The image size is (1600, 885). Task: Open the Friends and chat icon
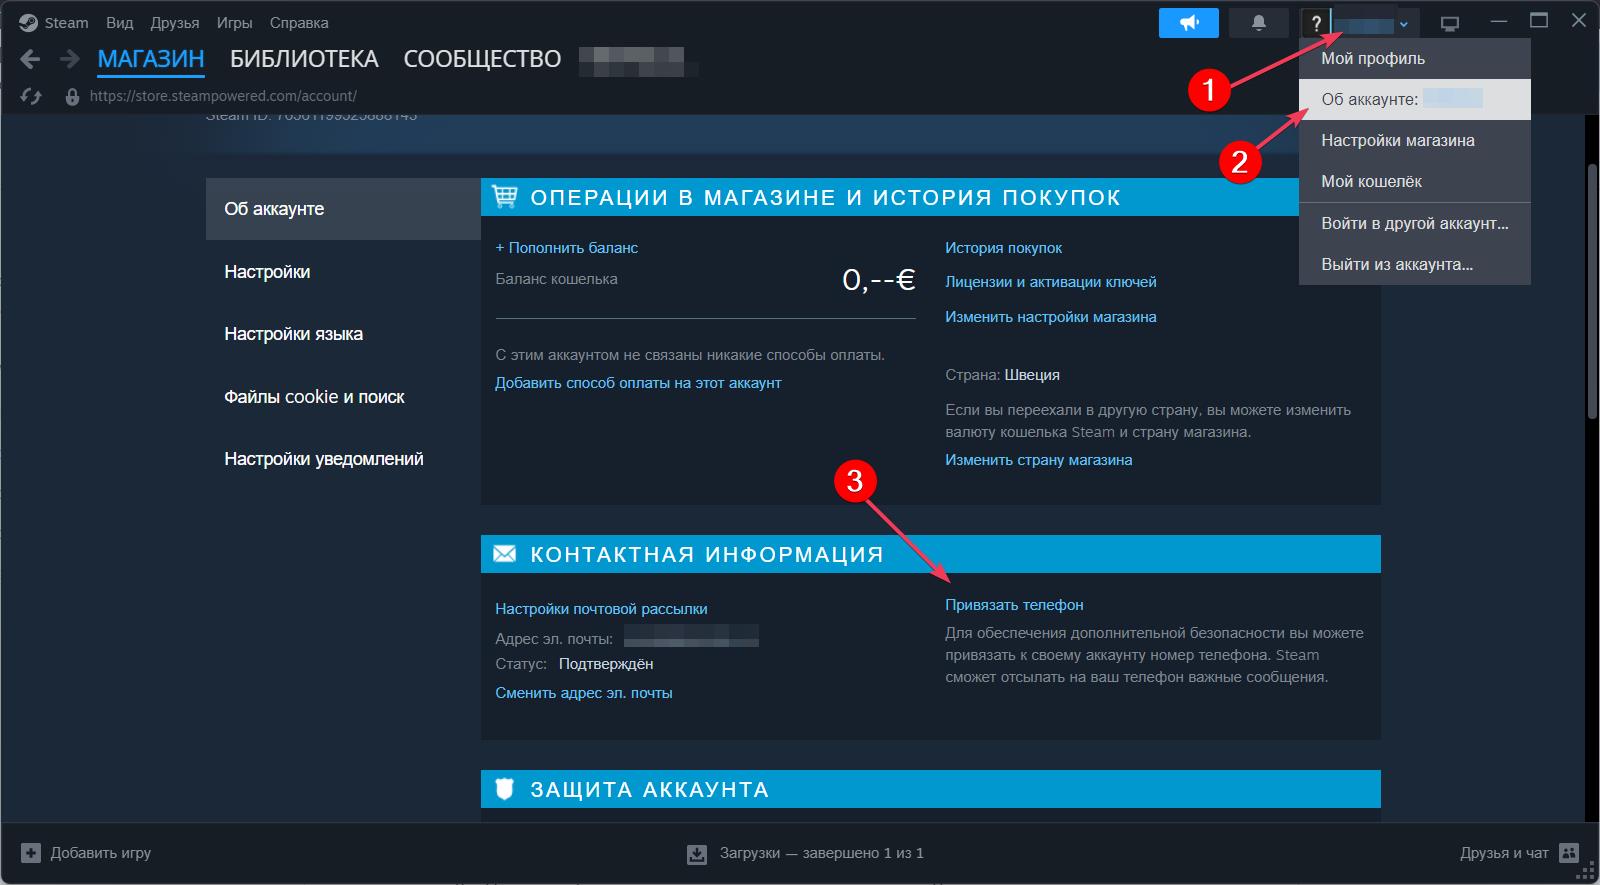tap(1569, 853)
